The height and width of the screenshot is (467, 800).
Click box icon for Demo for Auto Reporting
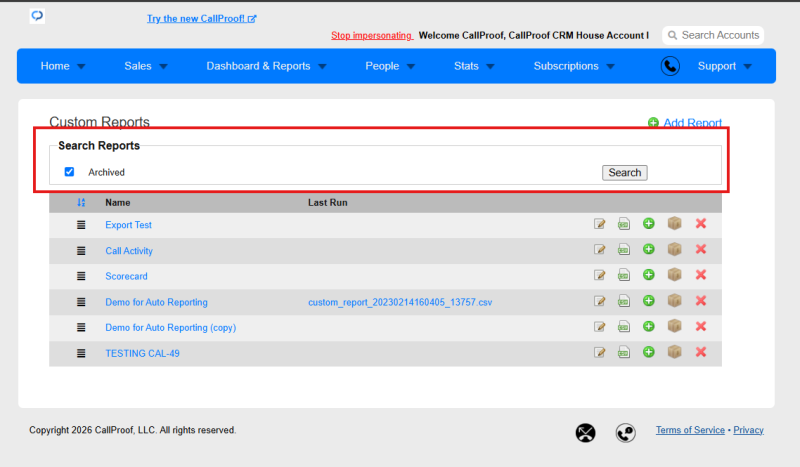tap(674, 300)
